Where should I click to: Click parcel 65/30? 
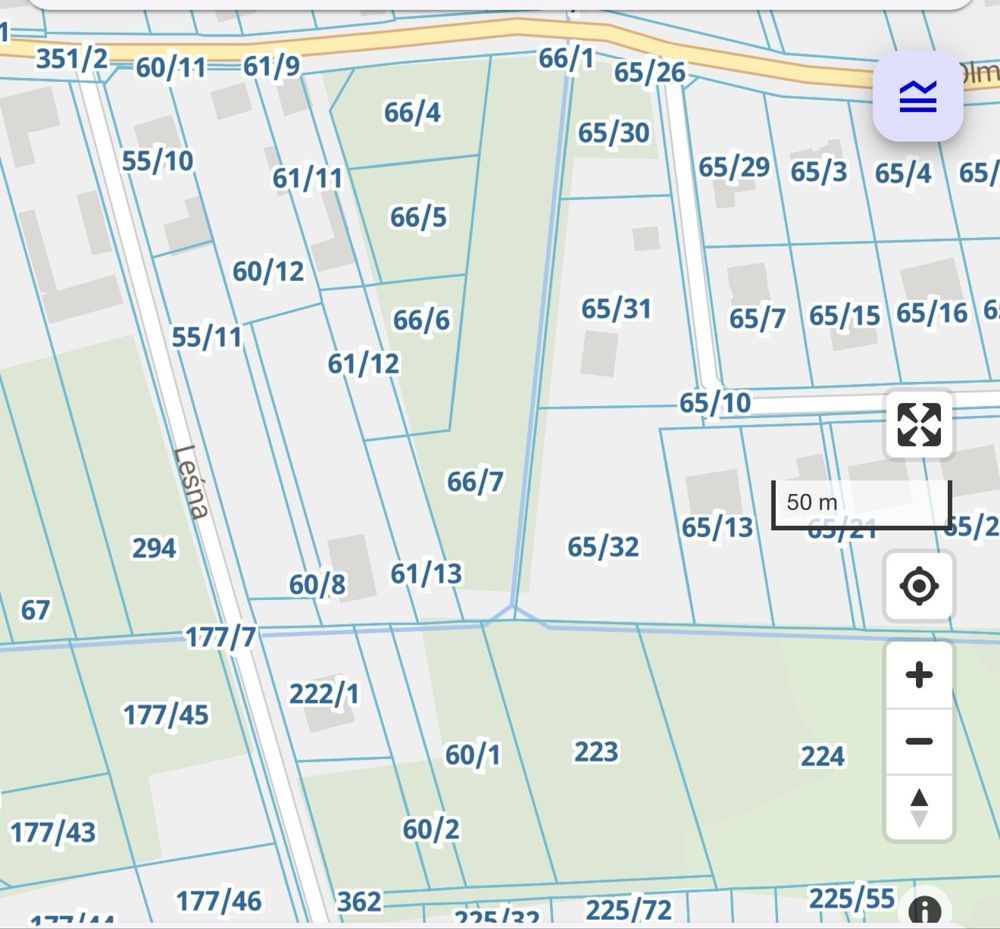click(614, 133)
